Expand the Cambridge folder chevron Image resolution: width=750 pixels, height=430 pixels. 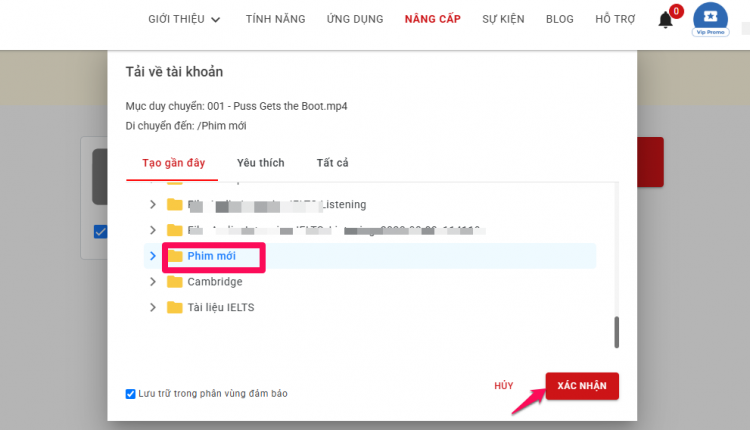(x=153, y=282)
